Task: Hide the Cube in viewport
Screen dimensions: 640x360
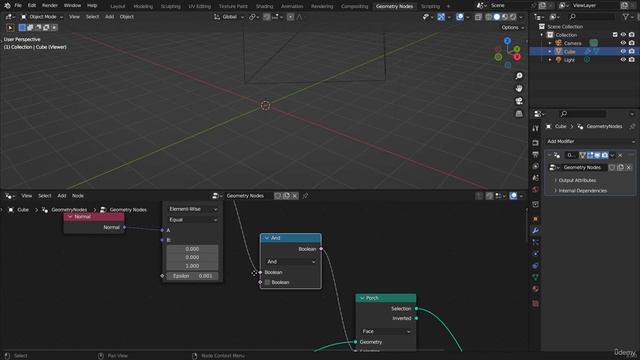Action: tap(623, 51)
